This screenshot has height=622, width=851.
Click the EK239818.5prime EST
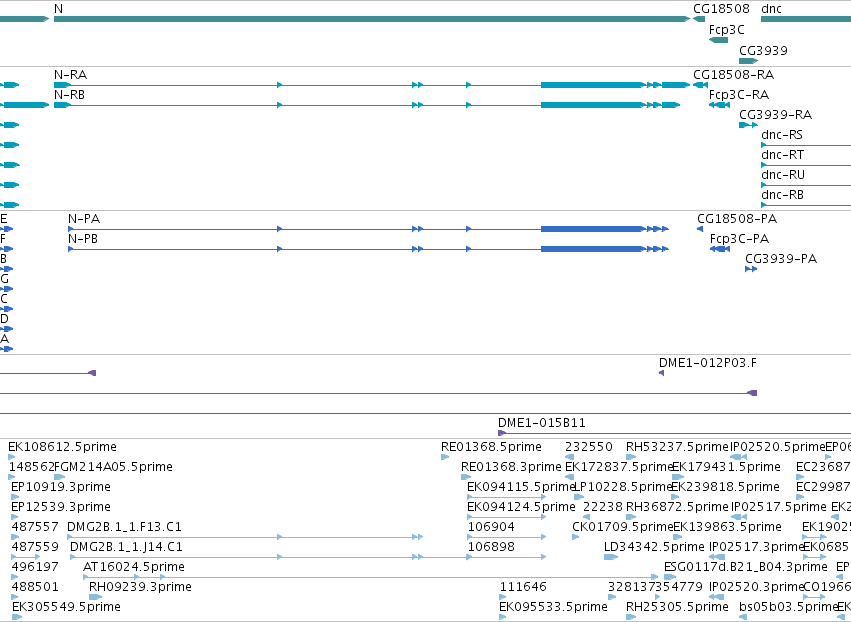[x=676, y=497]
